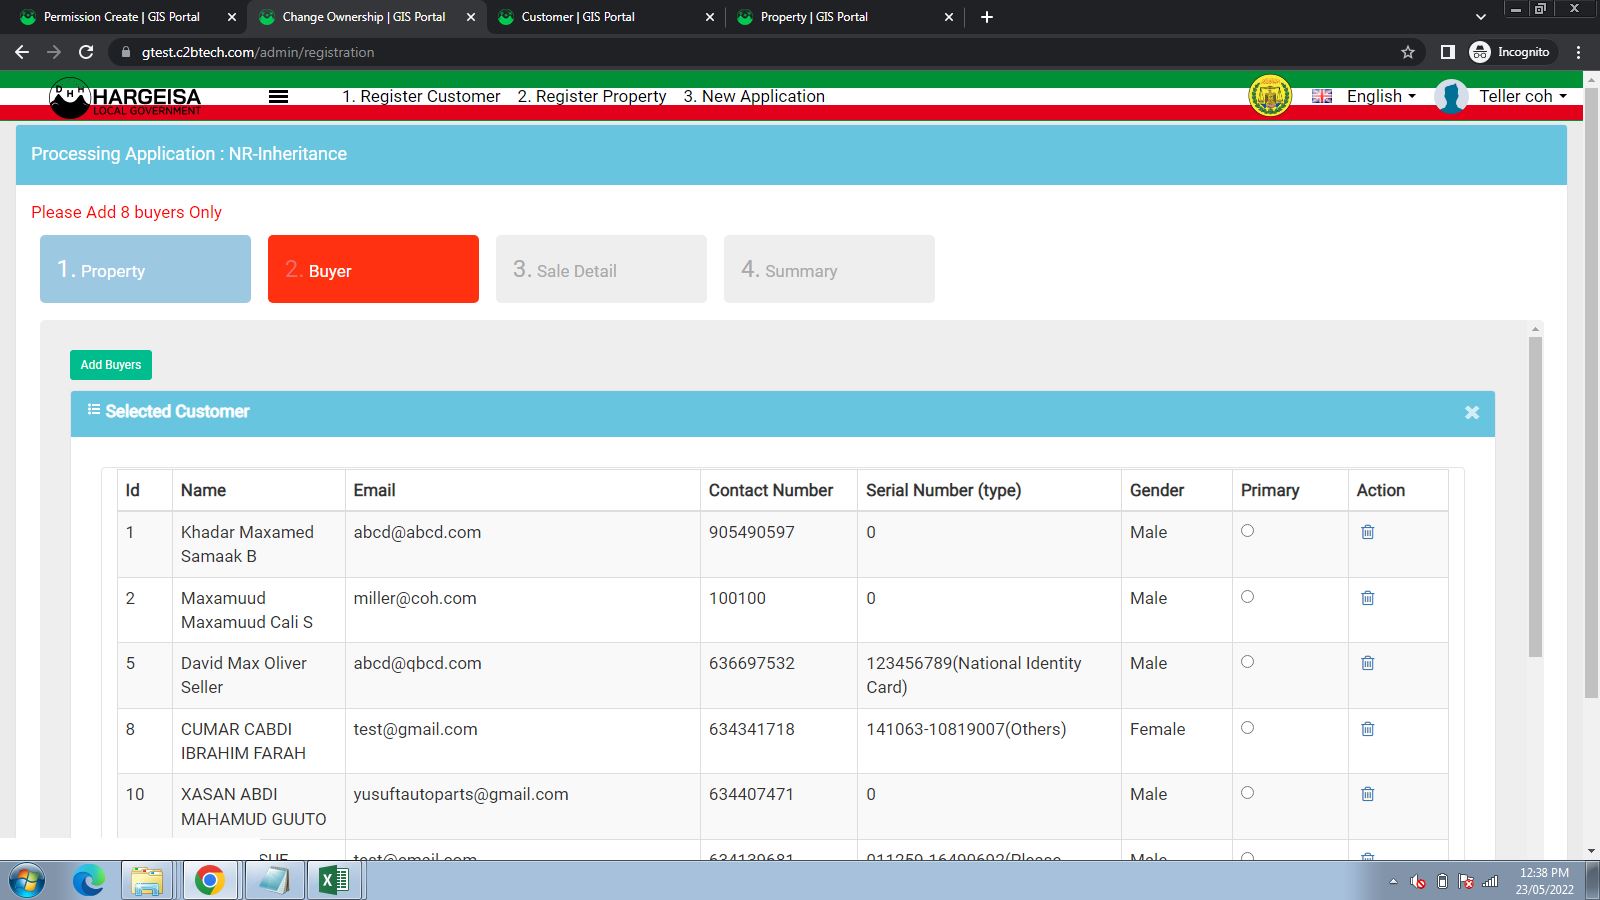Expand the Teller coh account dropdown

[1523, 96]
